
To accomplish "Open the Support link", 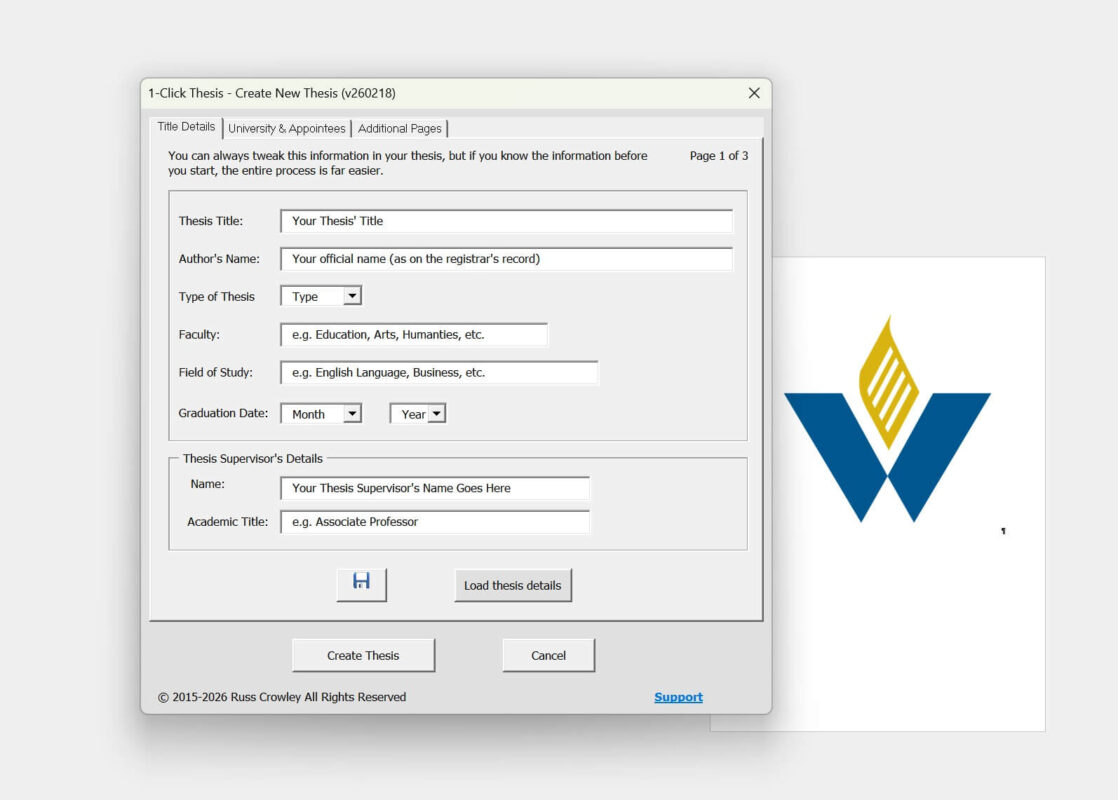I will point(678,697).
